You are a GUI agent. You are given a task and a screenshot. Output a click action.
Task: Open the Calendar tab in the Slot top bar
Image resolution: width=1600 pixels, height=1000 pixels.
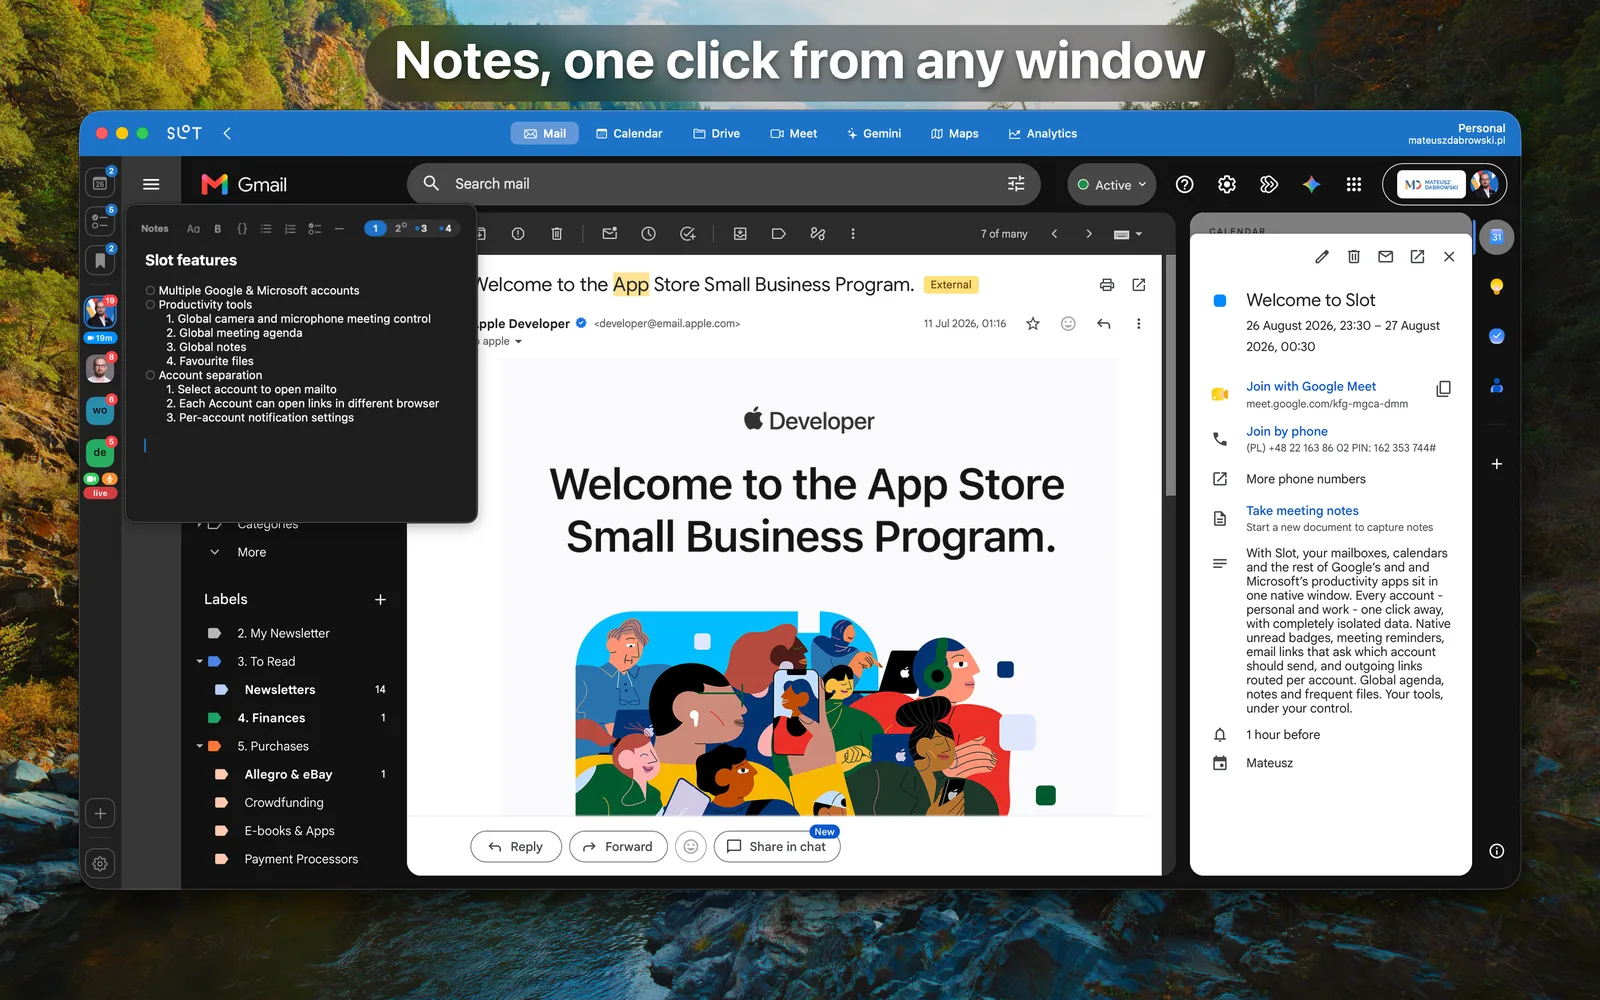point(629,133)
